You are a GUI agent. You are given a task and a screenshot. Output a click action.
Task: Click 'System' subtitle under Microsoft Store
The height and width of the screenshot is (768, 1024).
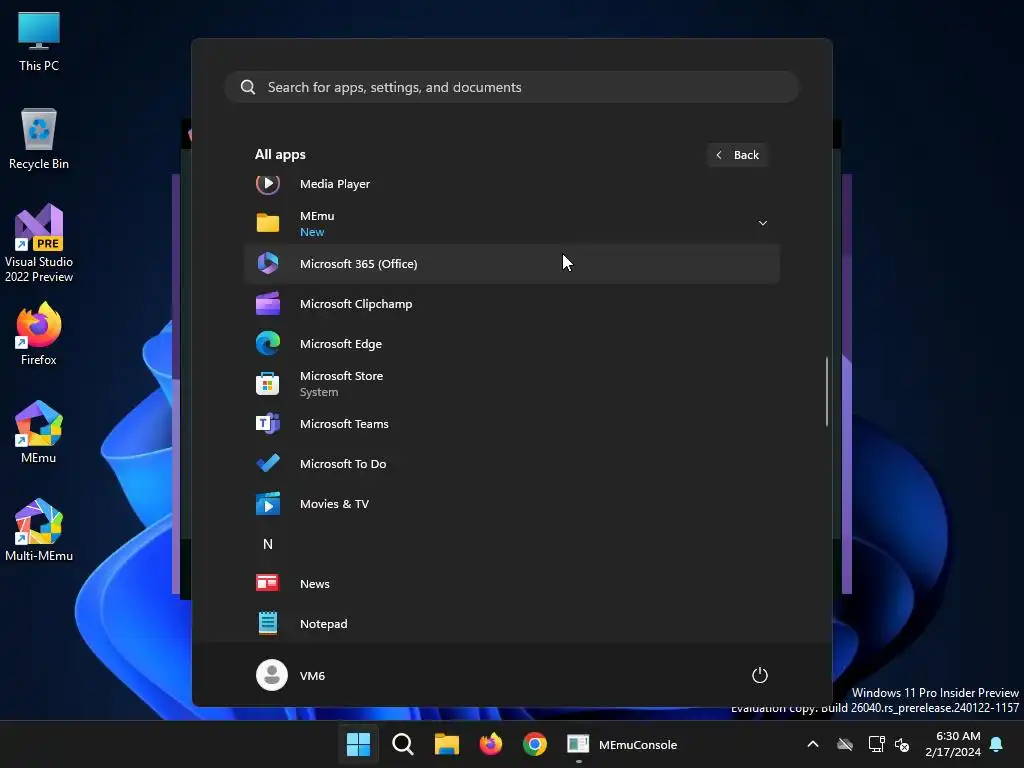[319, 392]
